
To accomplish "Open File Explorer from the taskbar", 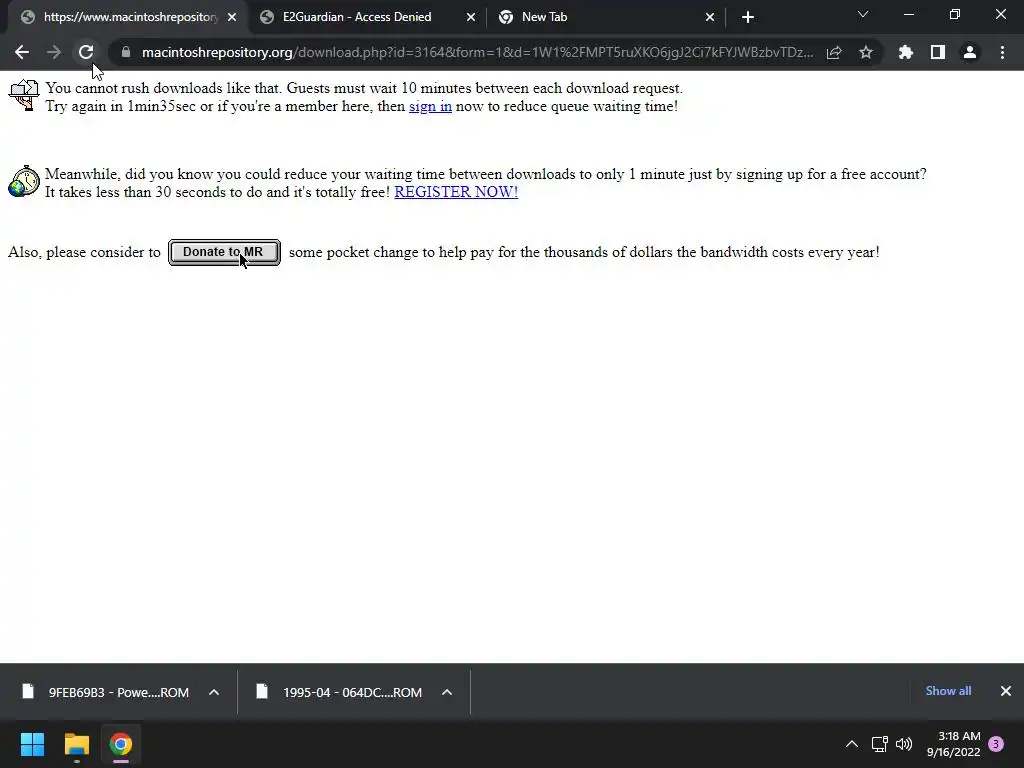I will 76,744.
